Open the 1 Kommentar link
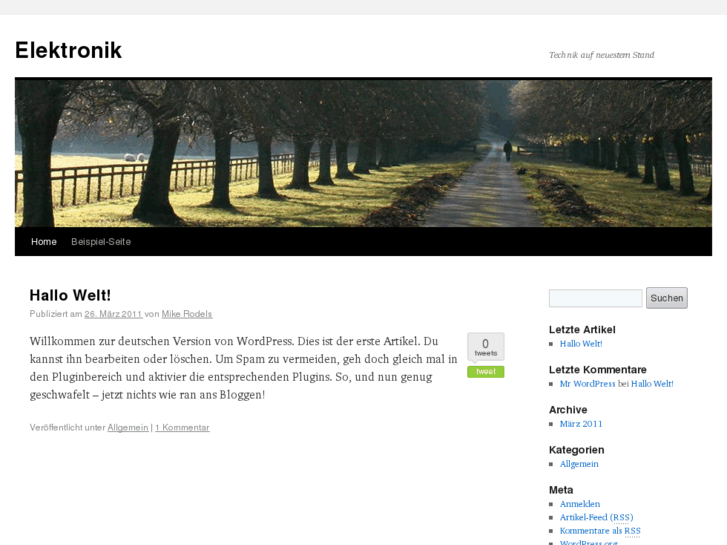727x545 pixels. pyautogui.click(x=182, y=428)
